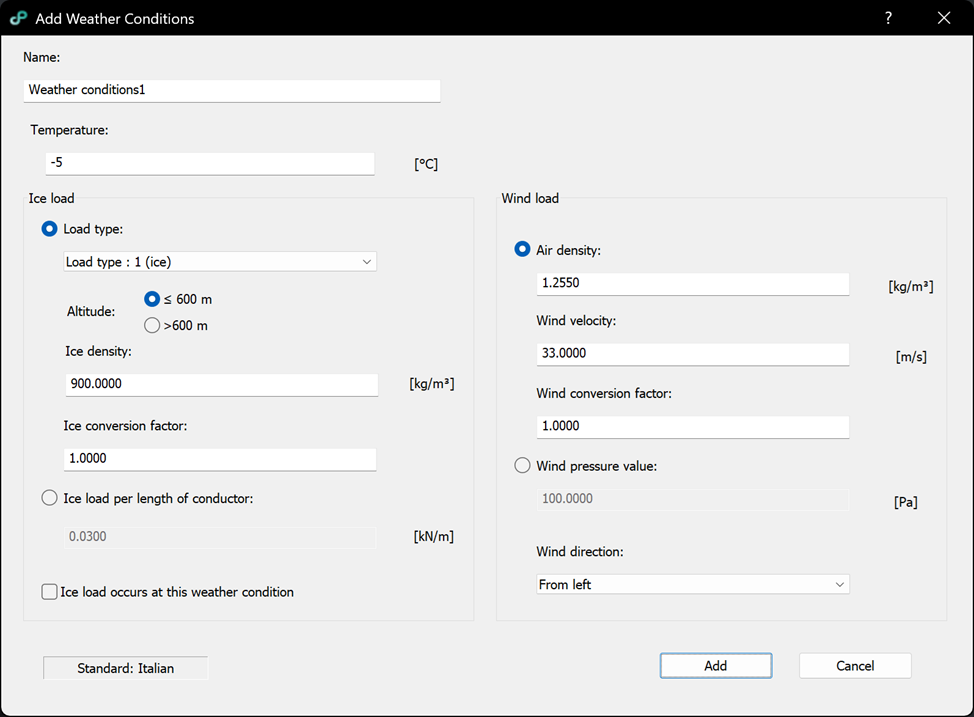Click the Add button
This screenshot has height=717, width=974.
click(x=715, y=666)
